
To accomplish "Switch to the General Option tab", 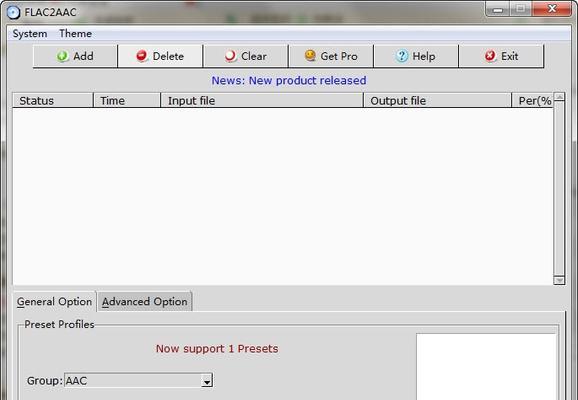I will 55,302.
